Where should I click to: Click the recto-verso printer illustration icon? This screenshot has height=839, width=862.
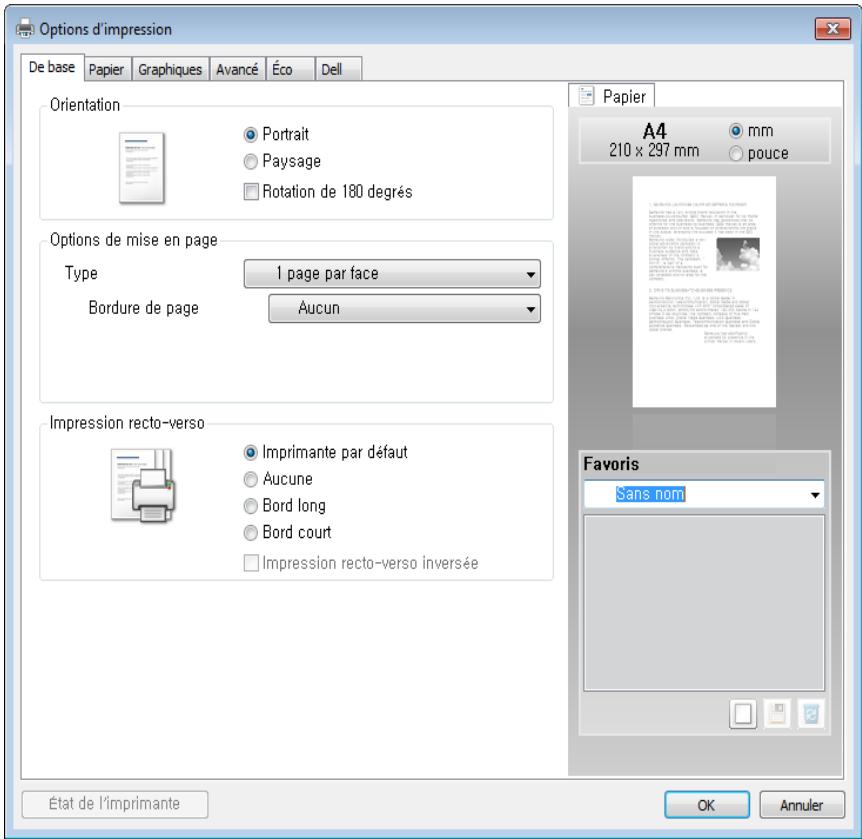click(143, 485)
